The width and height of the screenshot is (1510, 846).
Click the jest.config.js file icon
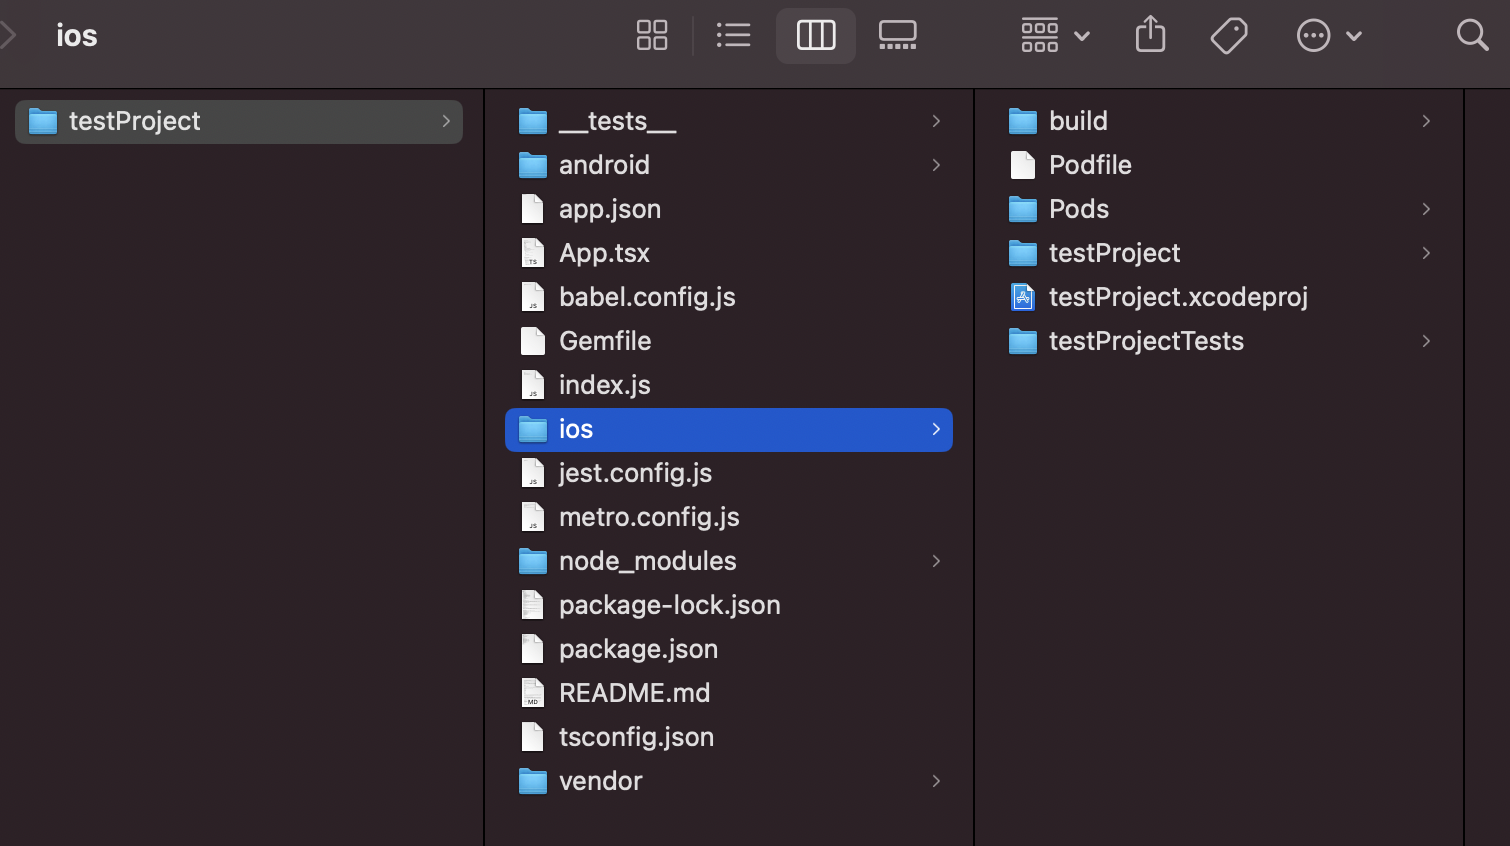(533, 473)
